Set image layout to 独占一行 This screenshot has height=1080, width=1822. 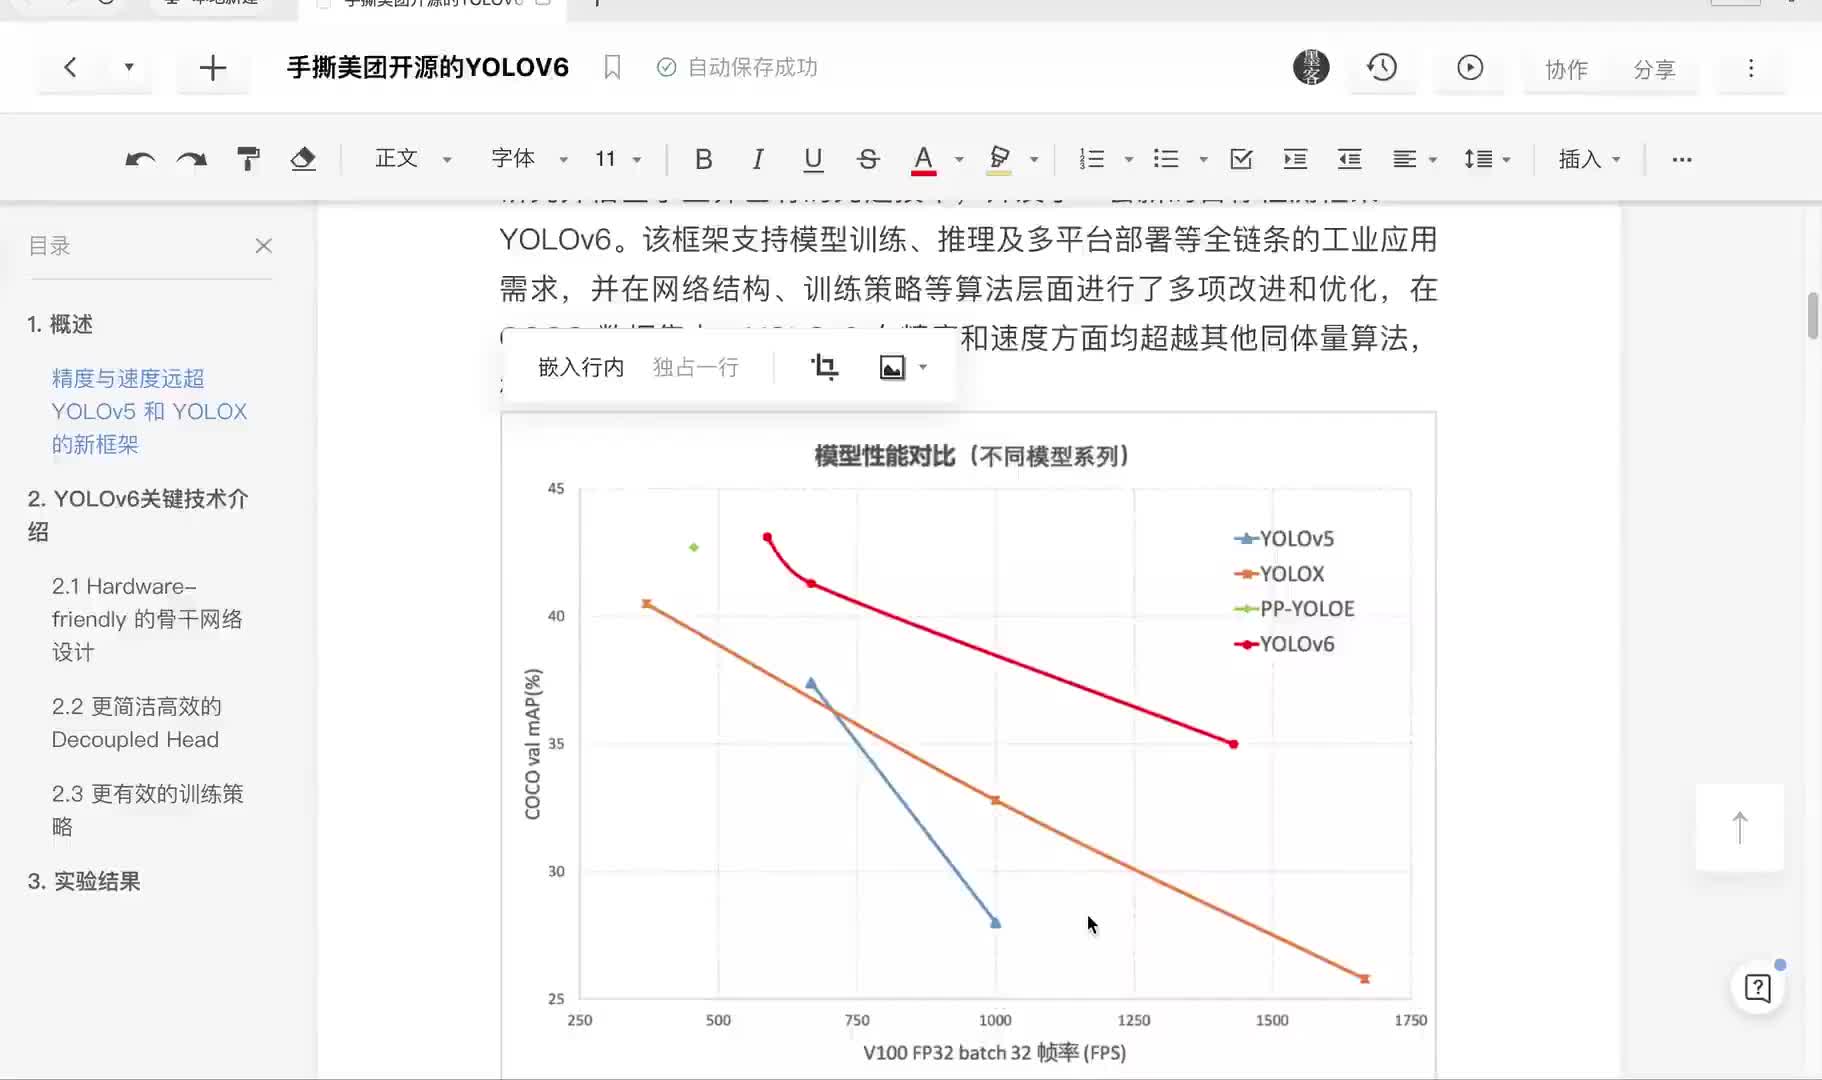click(x=696, y=367)
